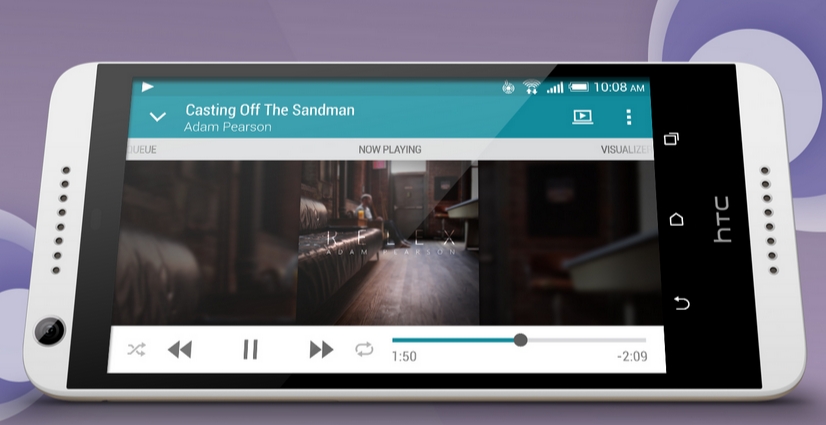The height and width of the screenshot is (425, 826).
Task: Pause the current song
Action: 250,350
